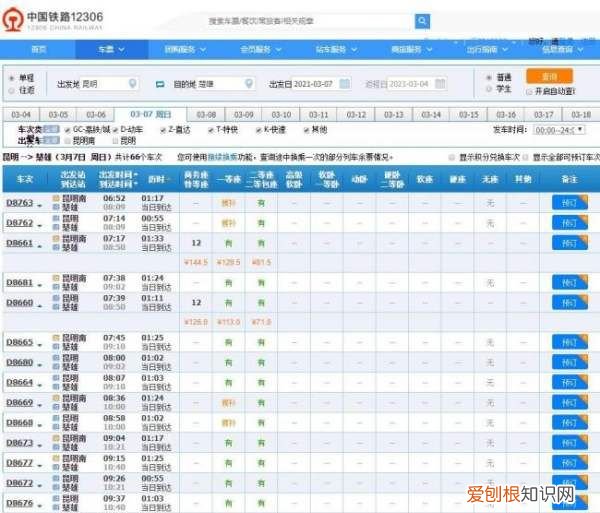The width and height of the screenshot is (600, 513).
Task: Book train D8673 with 预订 button
Action: coord(570,443)
